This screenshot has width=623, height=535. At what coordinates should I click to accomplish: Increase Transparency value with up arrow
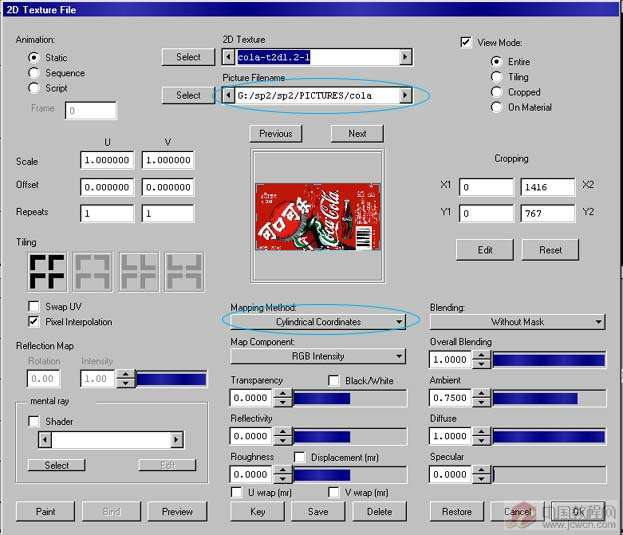[x=282, y=394]
